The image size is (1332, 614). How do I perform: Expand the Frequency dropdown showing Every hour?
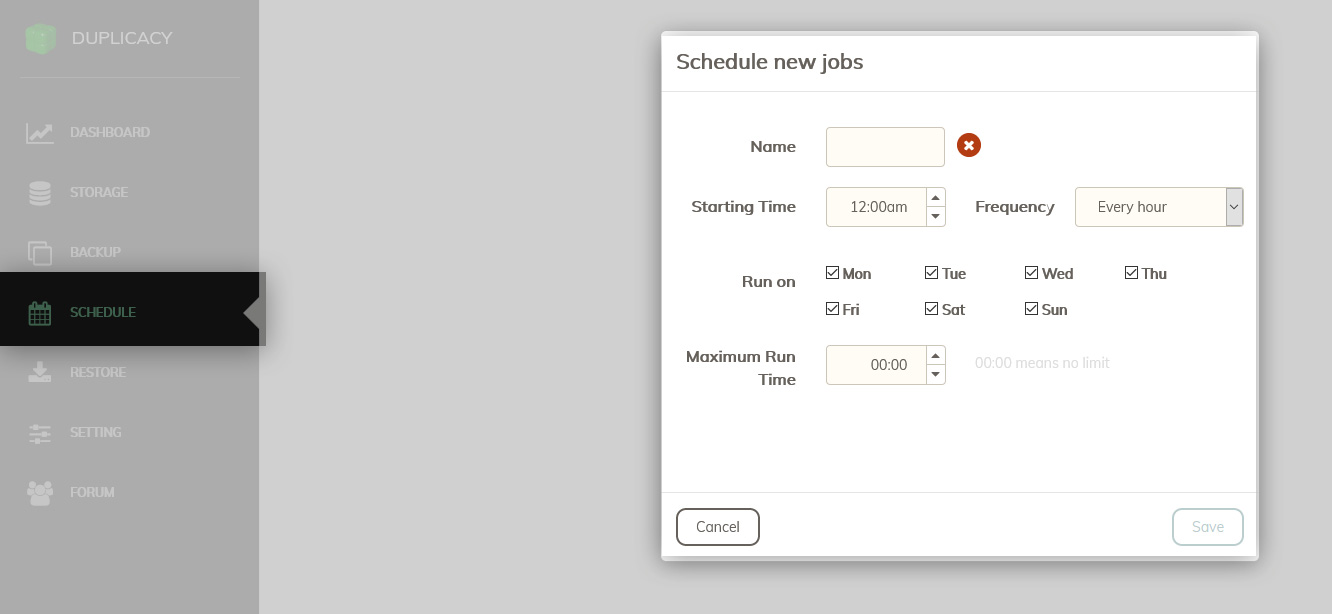point(1159,207)
